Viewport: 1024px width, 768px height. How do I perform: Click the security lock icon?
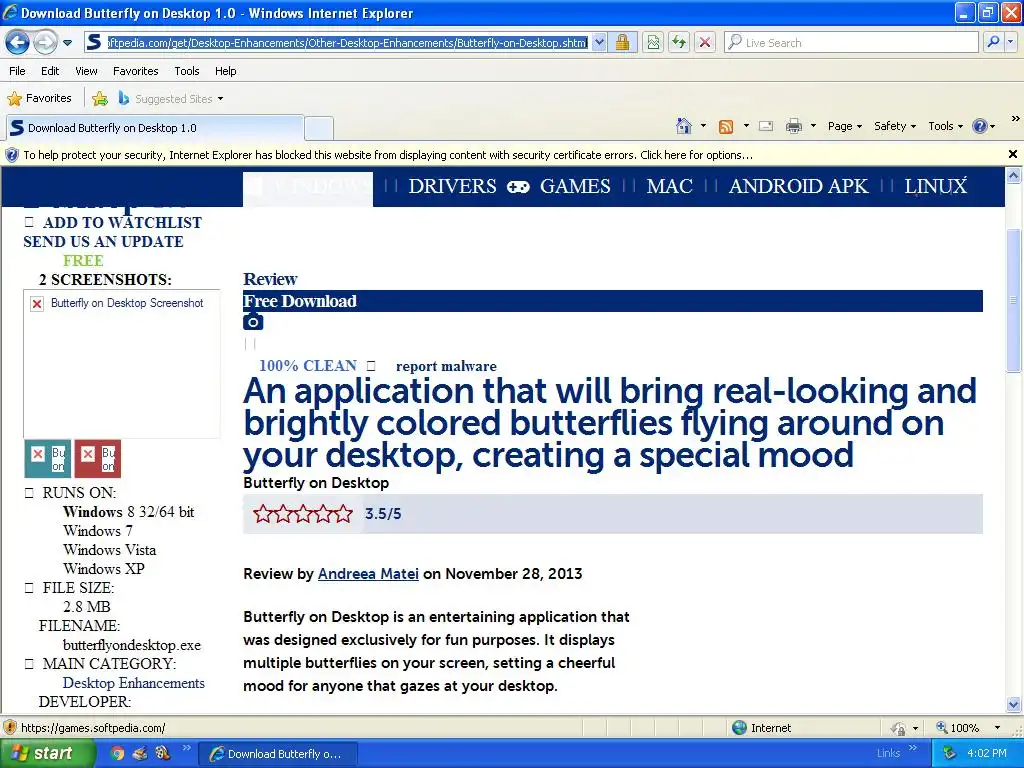[622, 43]
